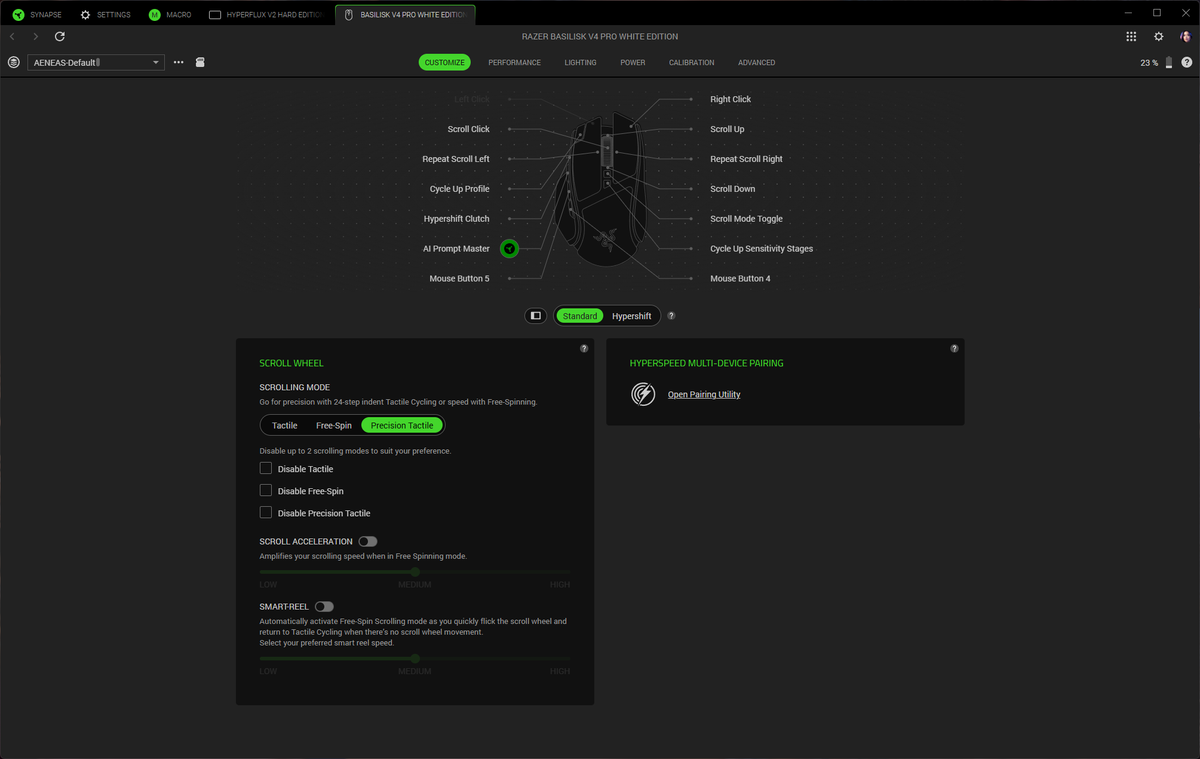This screenshot has height=759, width=1200.
Task: Select the Scroll Down assignment
Action: point(733,189)
